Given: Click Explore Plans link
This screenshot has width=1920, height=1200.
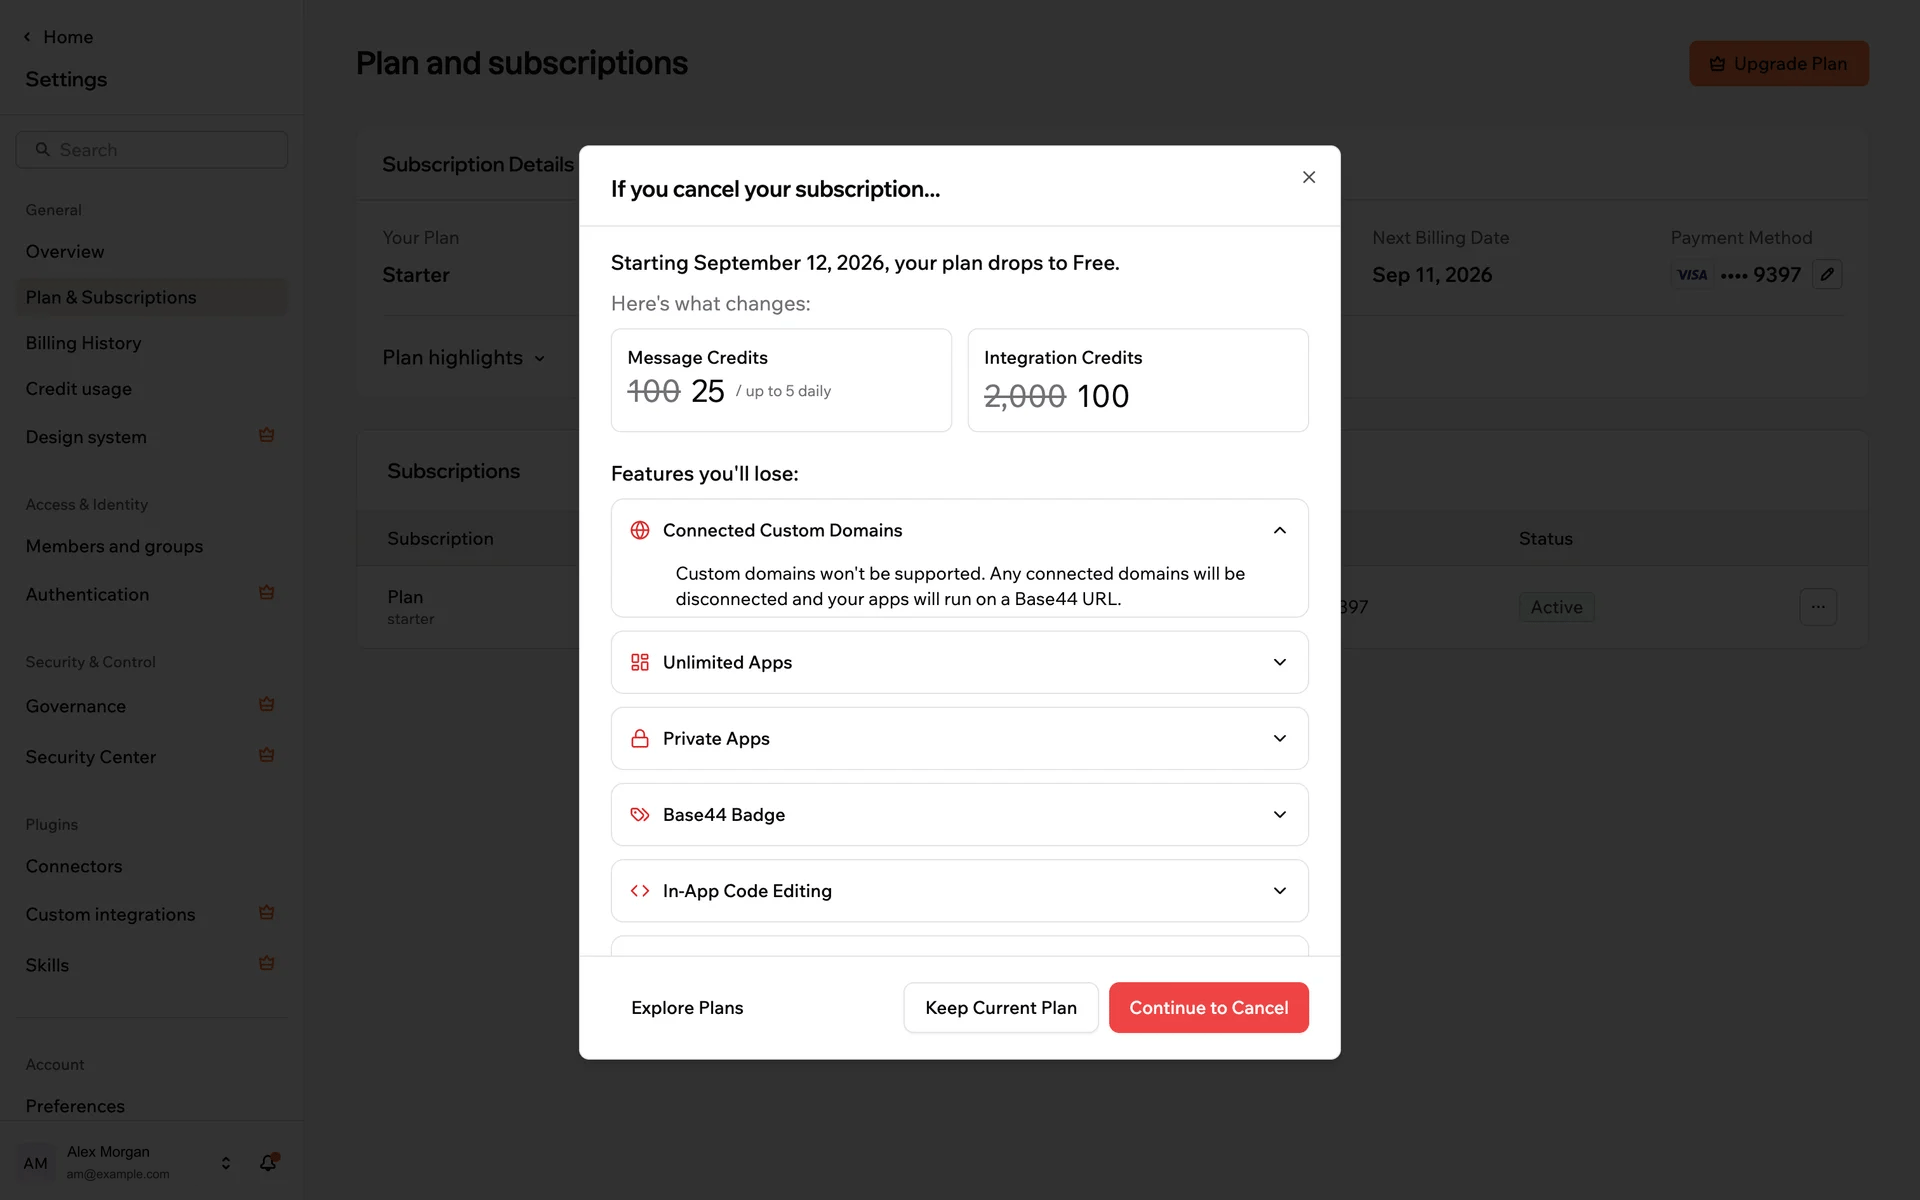Looking at the screenshot, I should 687,1007.
